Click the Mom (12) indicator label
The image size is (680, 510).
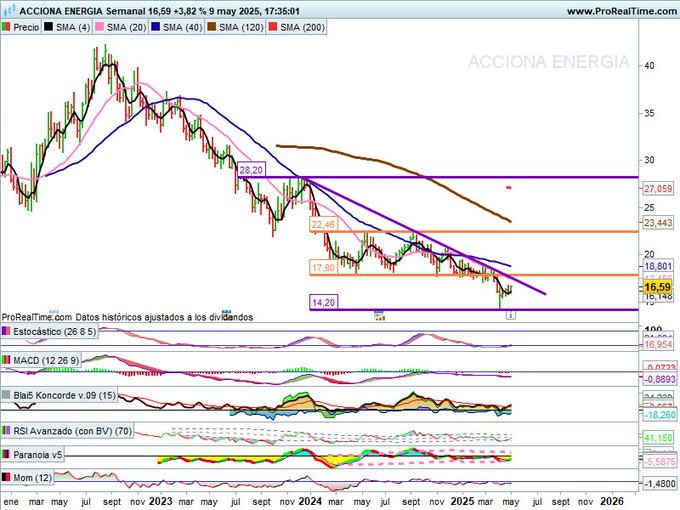pos(32,478)
